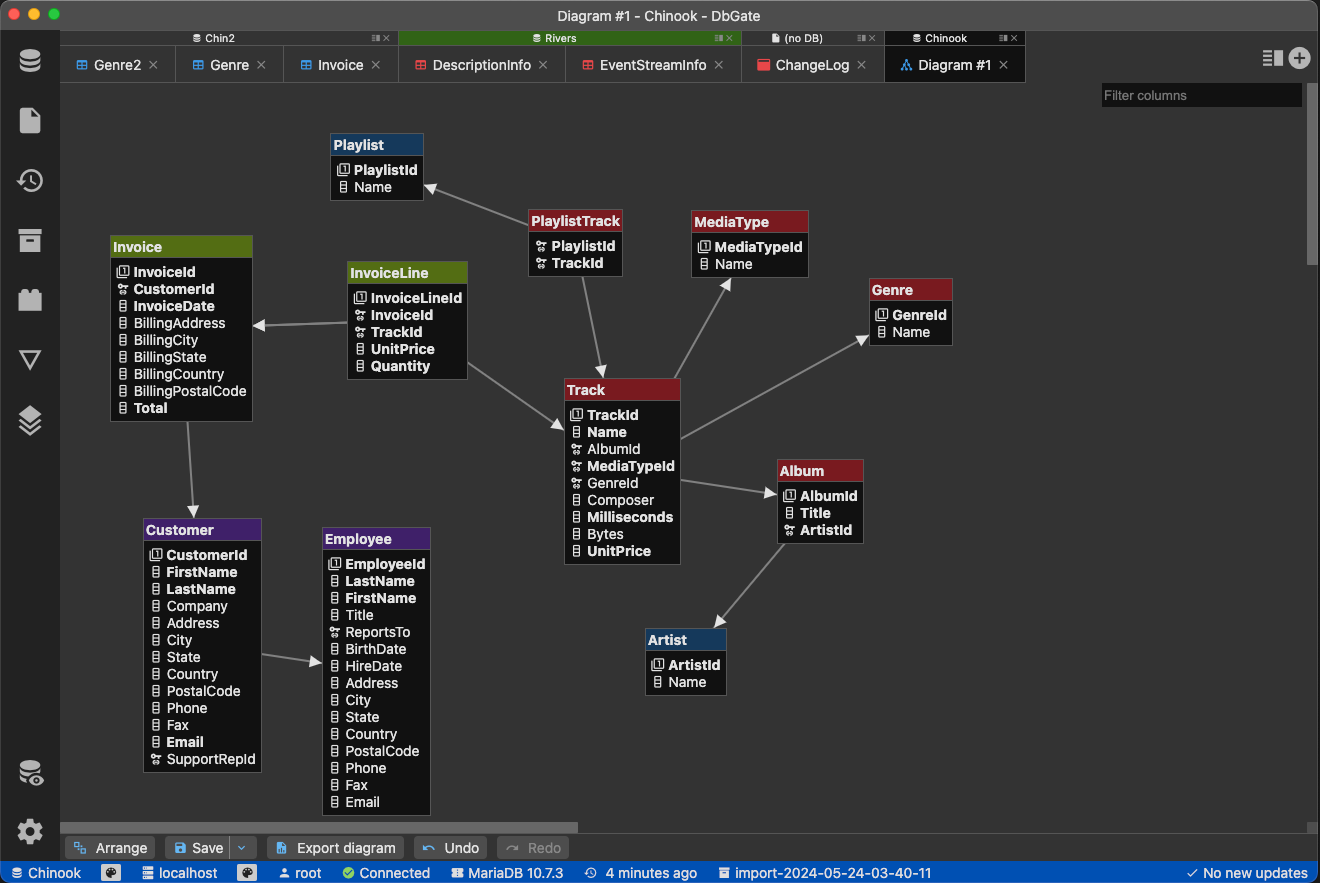Select the Track table header
Viewport: 1320px width, 883px height.
tap(622, 390)
